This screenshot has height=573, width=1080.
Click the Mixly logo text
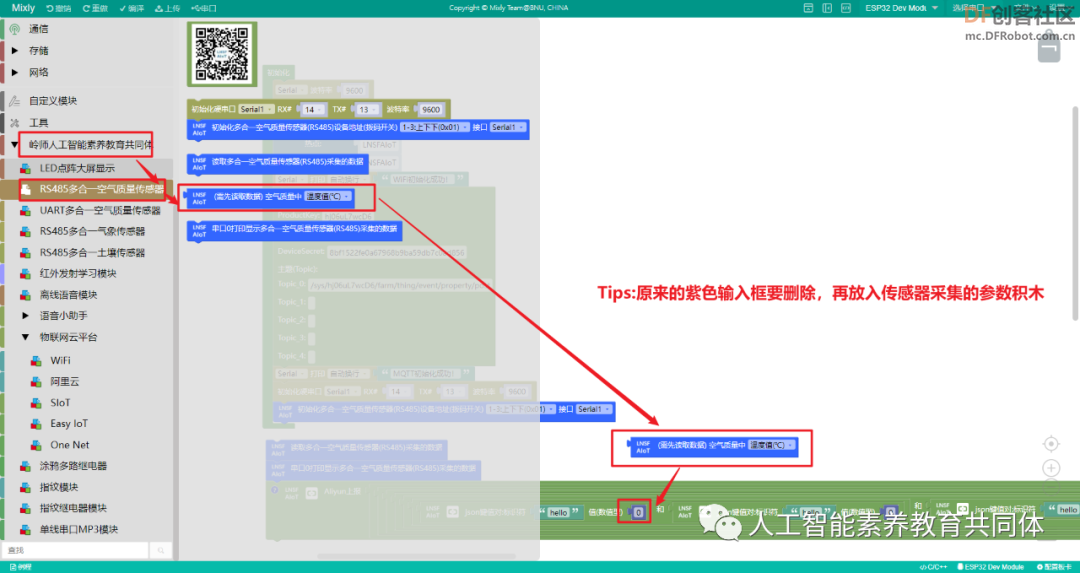point(23,8)
